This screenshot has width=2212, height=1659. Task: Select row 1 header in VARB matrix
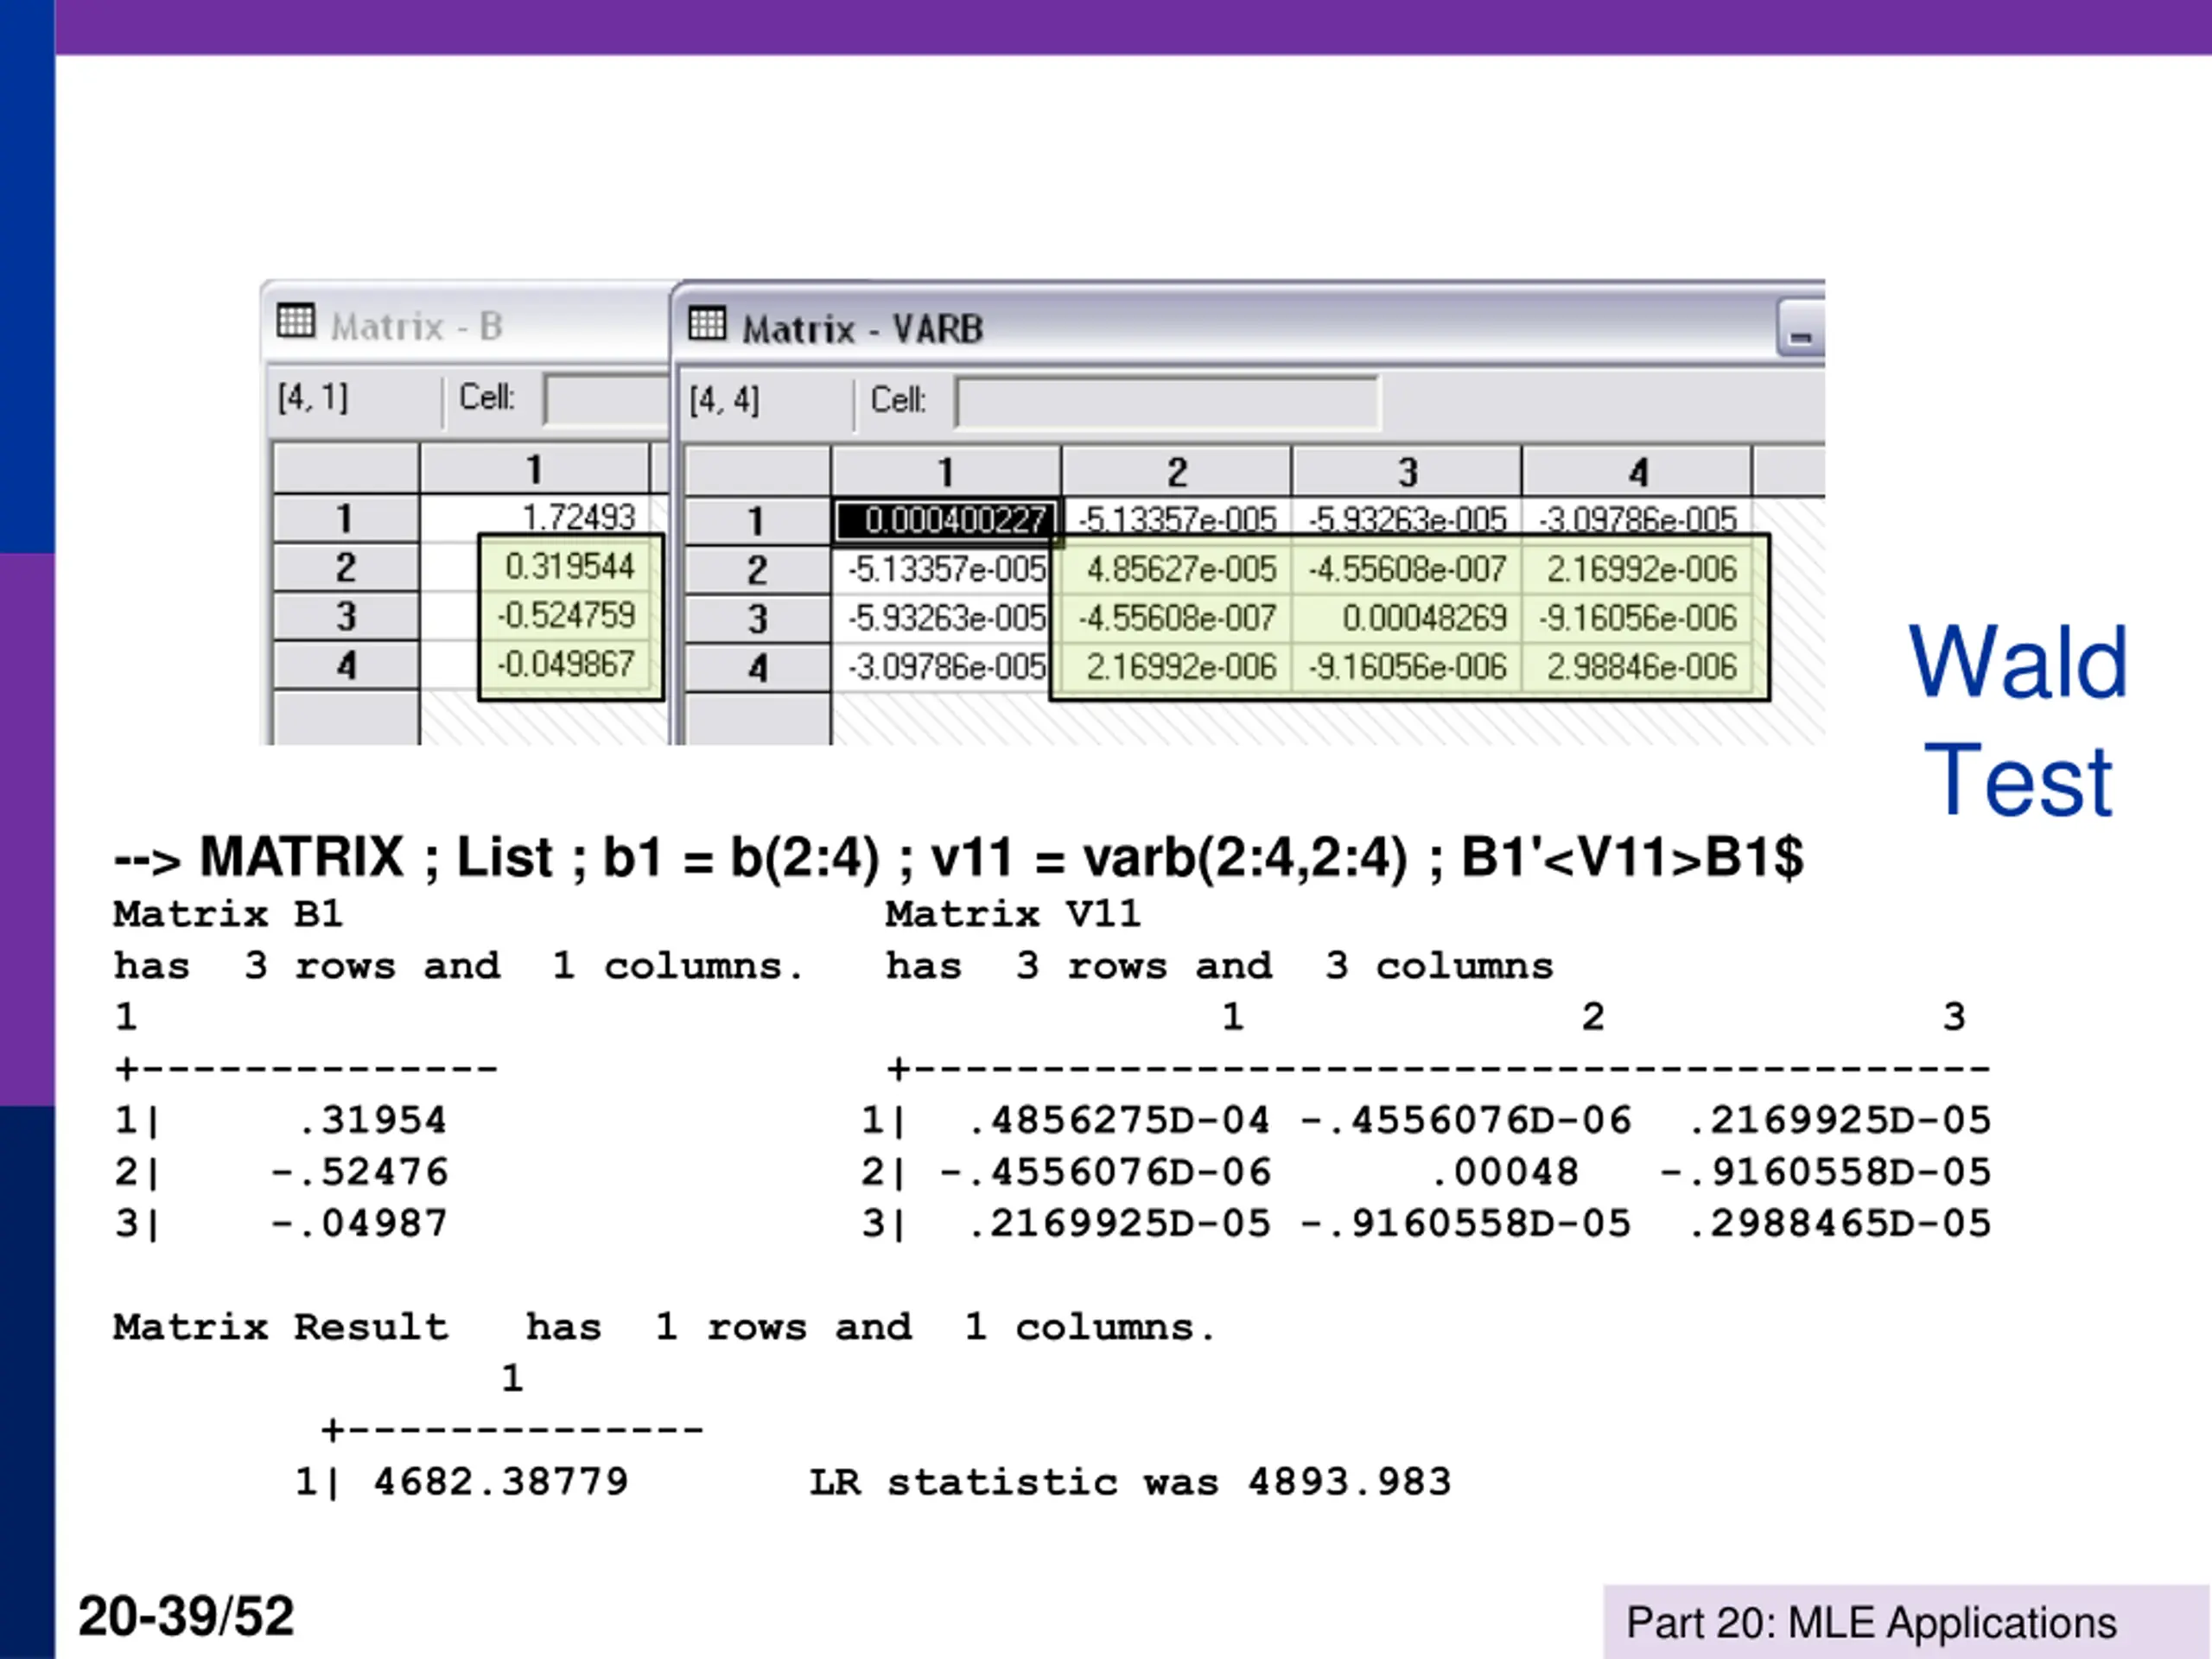click(x=757, y=521)
